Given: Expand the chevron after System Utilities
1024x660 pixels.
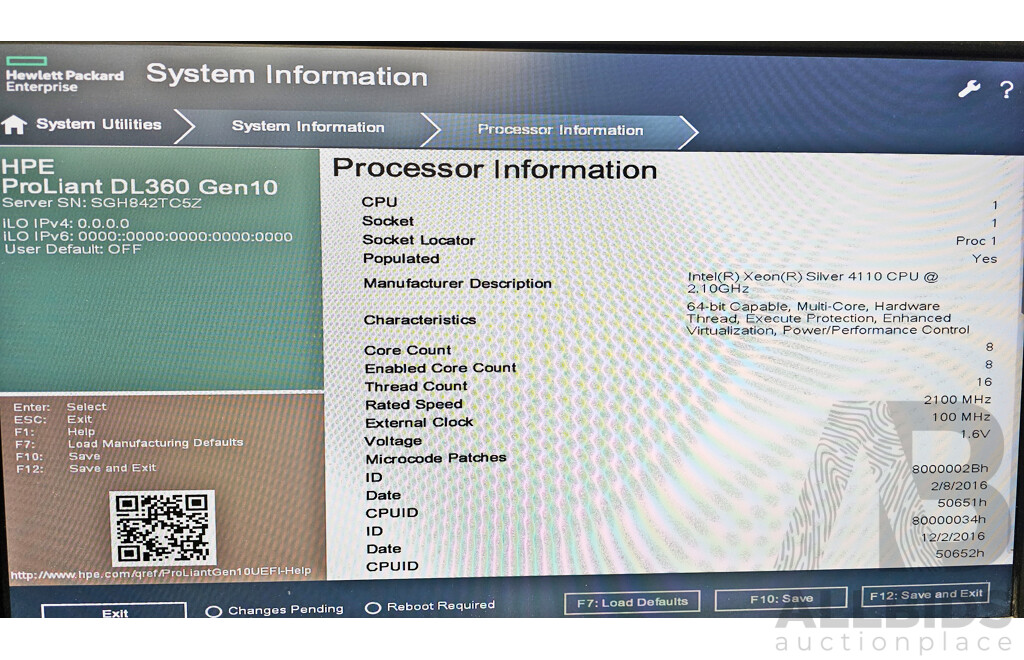Looking at the screenshot, I should tap(185, 126).
